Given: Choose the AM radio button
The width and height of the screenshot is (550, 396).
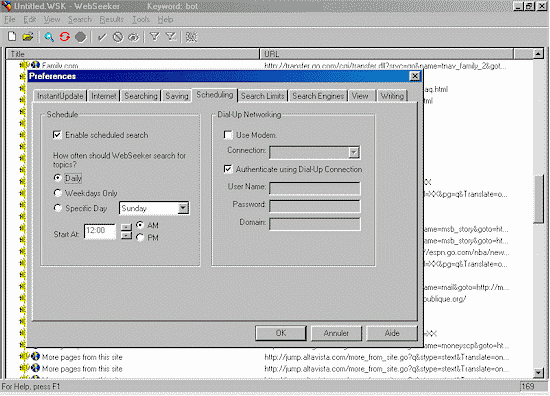Looking at the screenshot, I should tap(140, 225).
